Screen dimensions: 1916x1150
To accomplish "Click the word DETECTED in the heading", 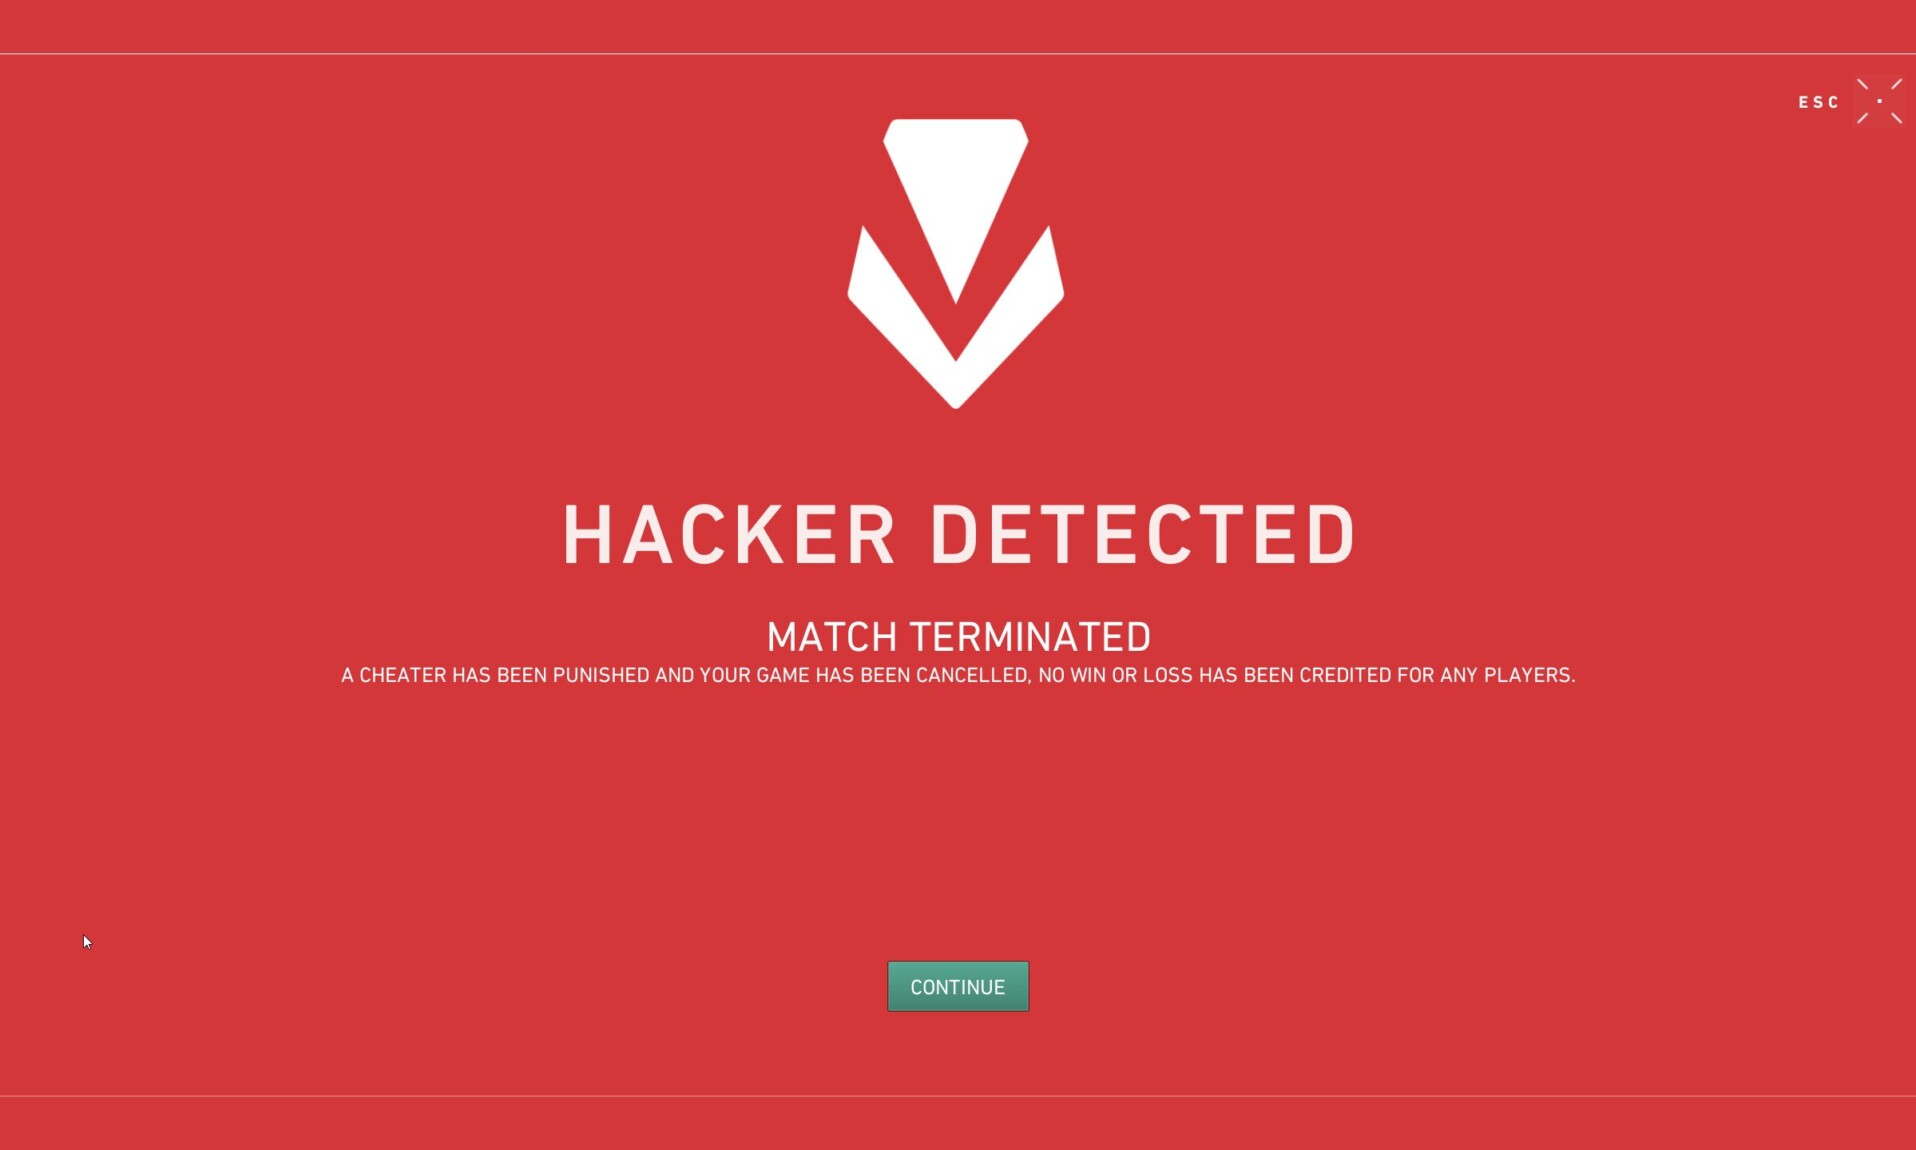I will coord(1142,535).
